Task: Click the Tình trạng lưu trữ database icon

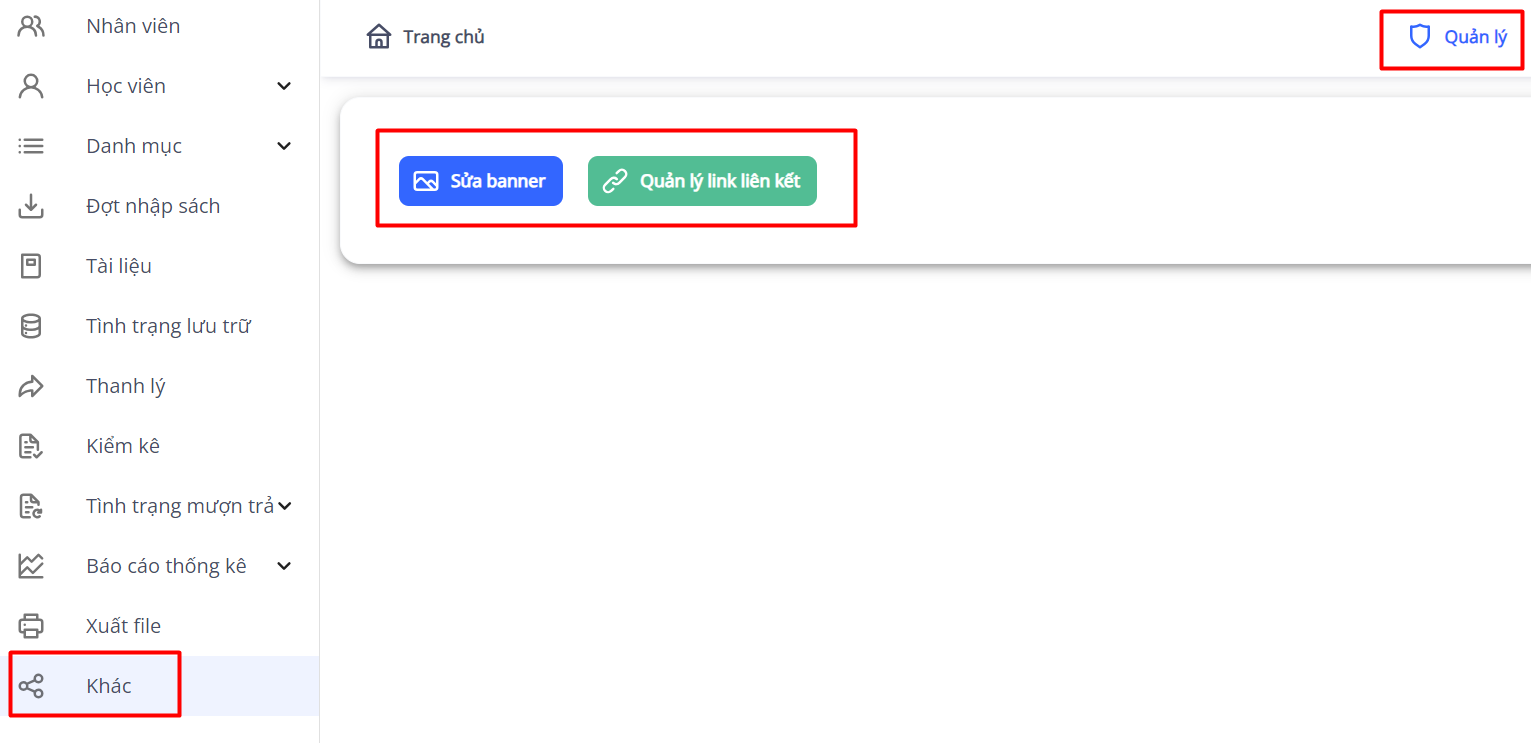Action: [x=31, y=326]
